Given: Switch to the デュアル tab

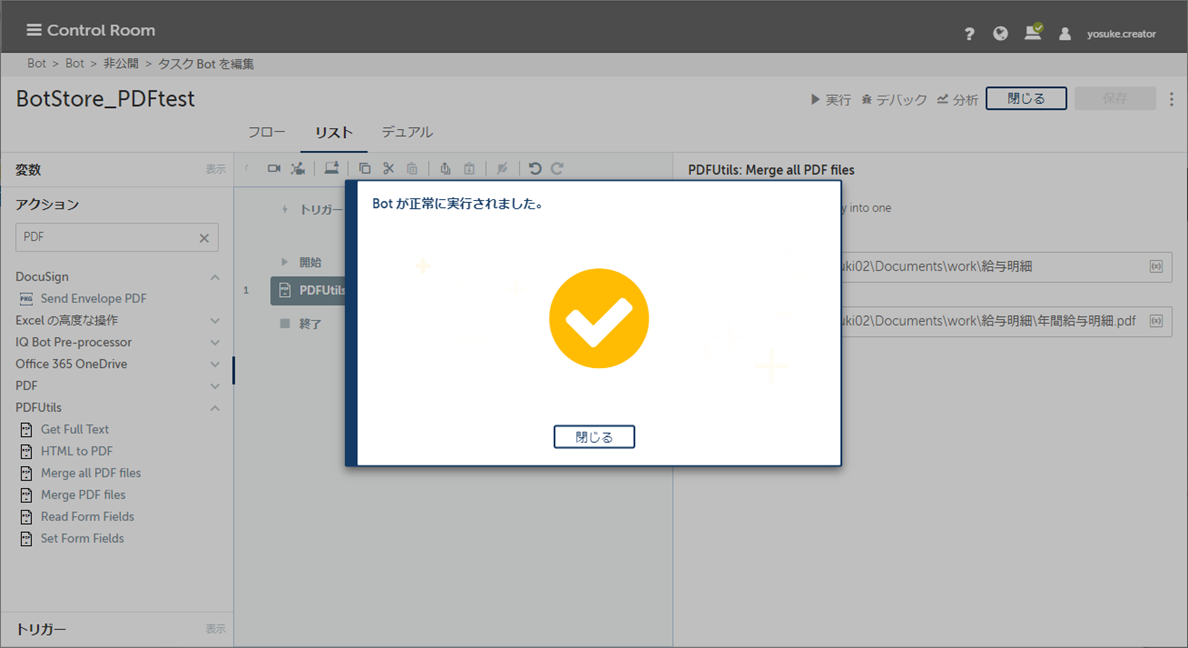Looking at the screenshot, I should (407, 132).
